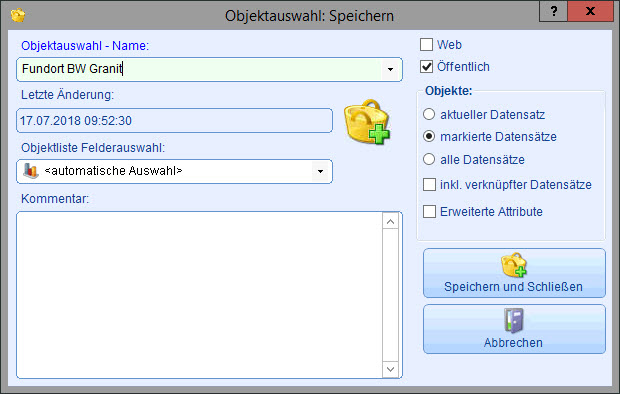Expand the Objektliste Felderauswahl dropdown arrow
The image size is (620, 394).
coord(320,171)
